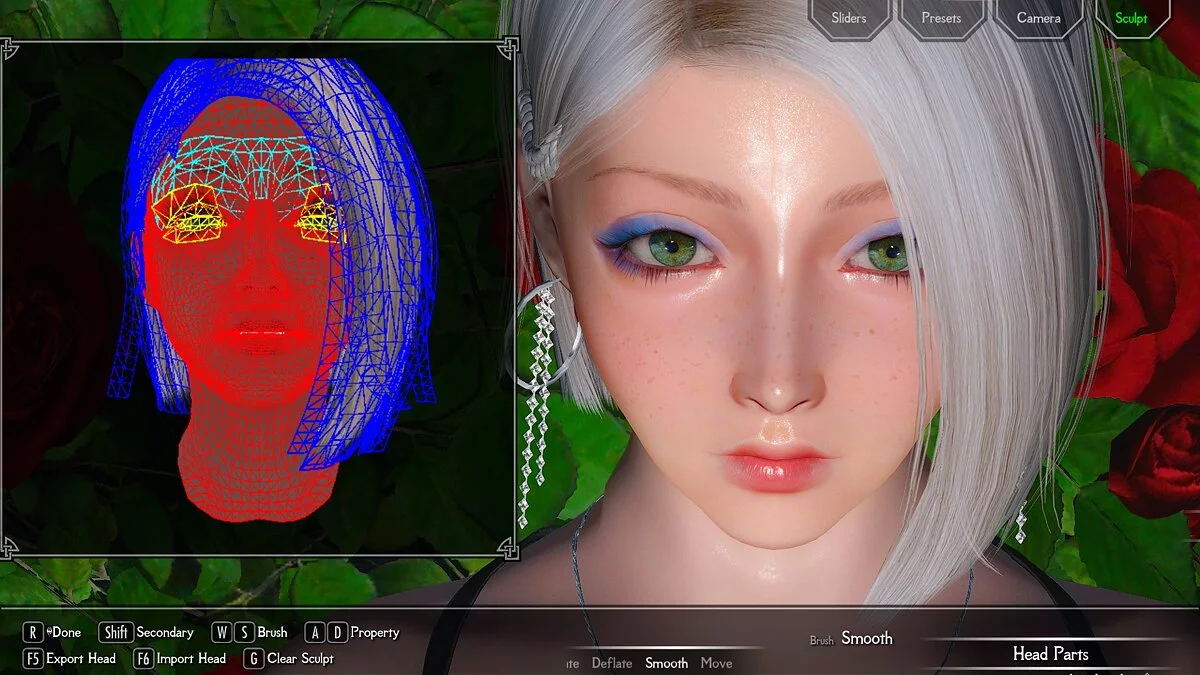Click the green Sculpt tab
This screenshot has width=1200, height=675.
tap(1131, 18)
